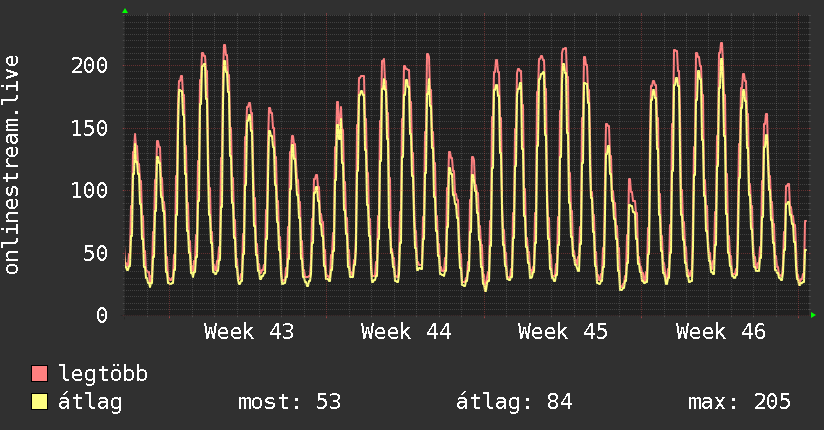Click the yellow átlag legend swatch

tap(39, 401)
